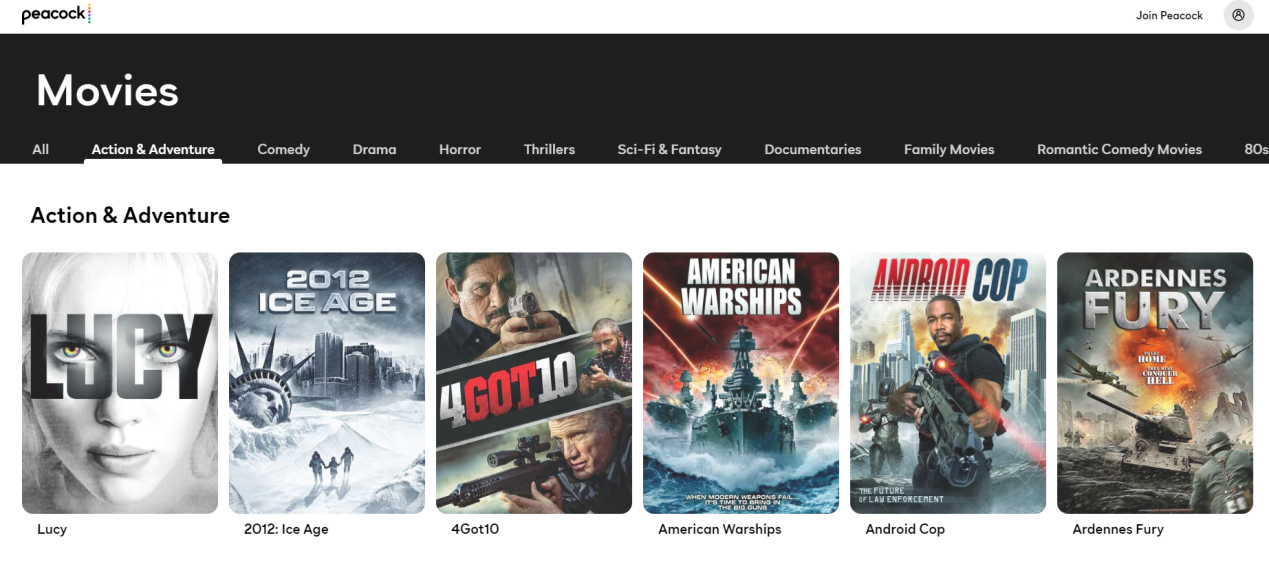
Task: Click the Android Cop title text
Action: 905,529
